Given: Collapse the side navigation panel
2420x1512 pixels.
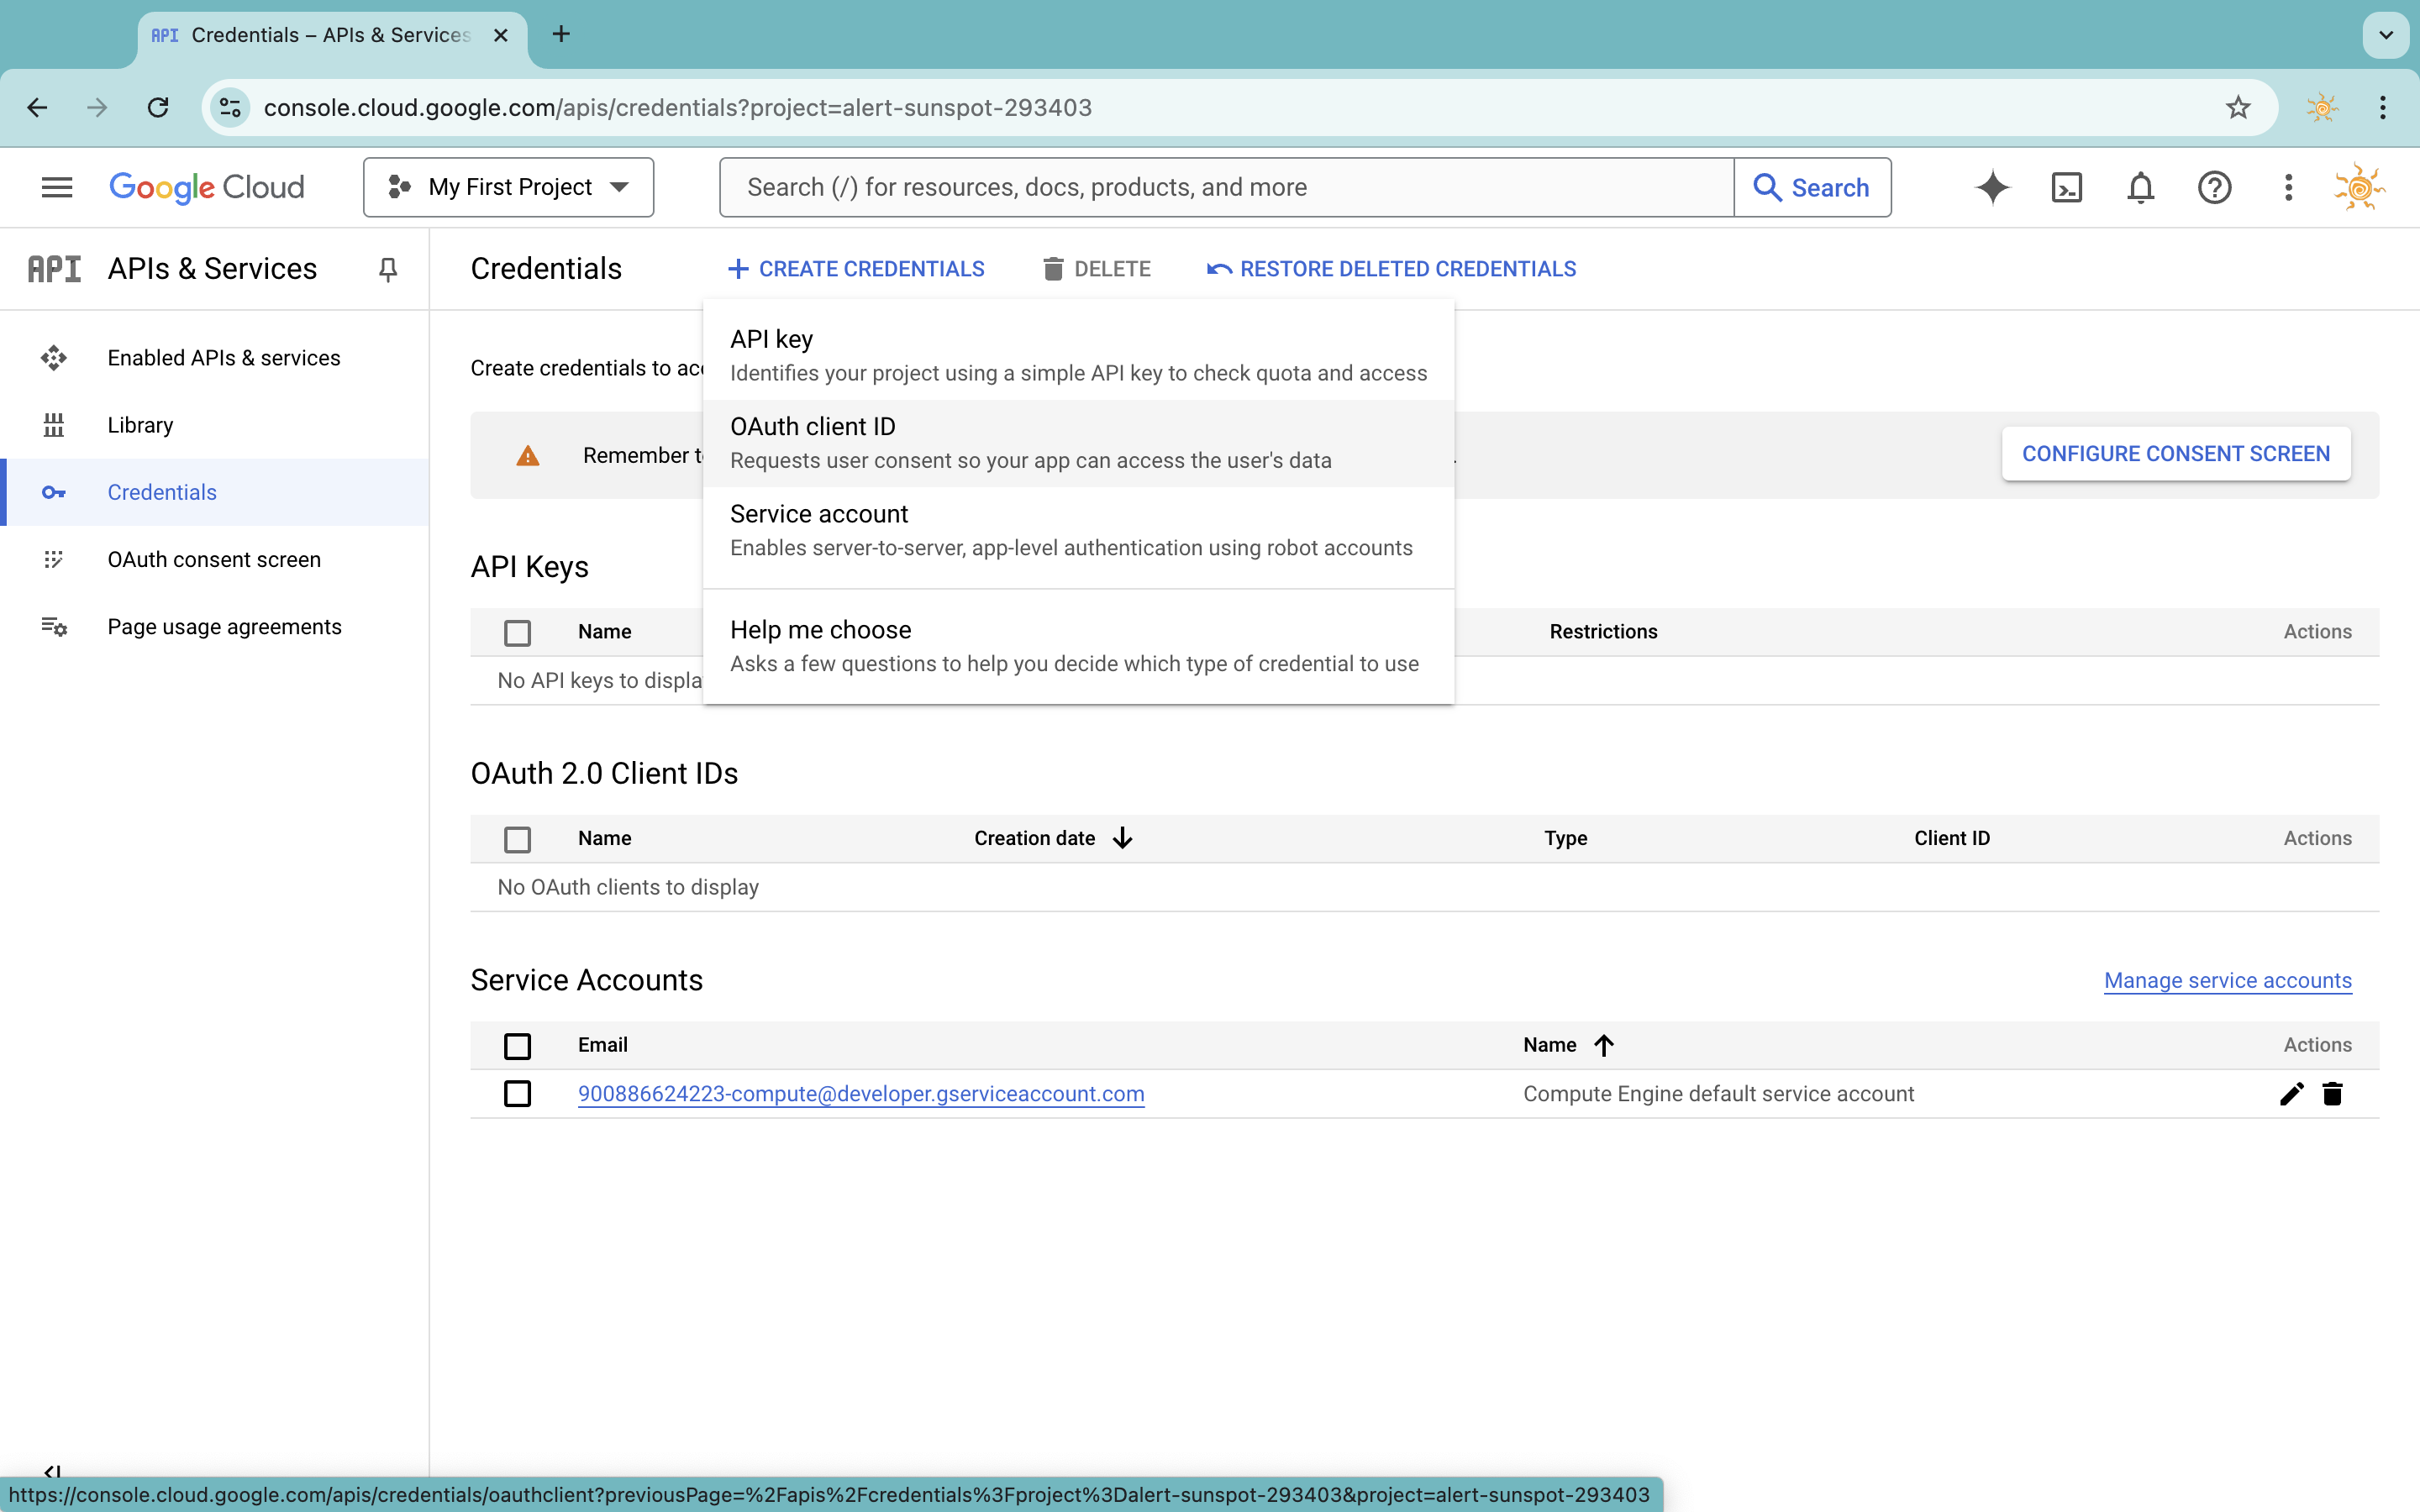Looking at the screenshot, I should coord(54,1472).
